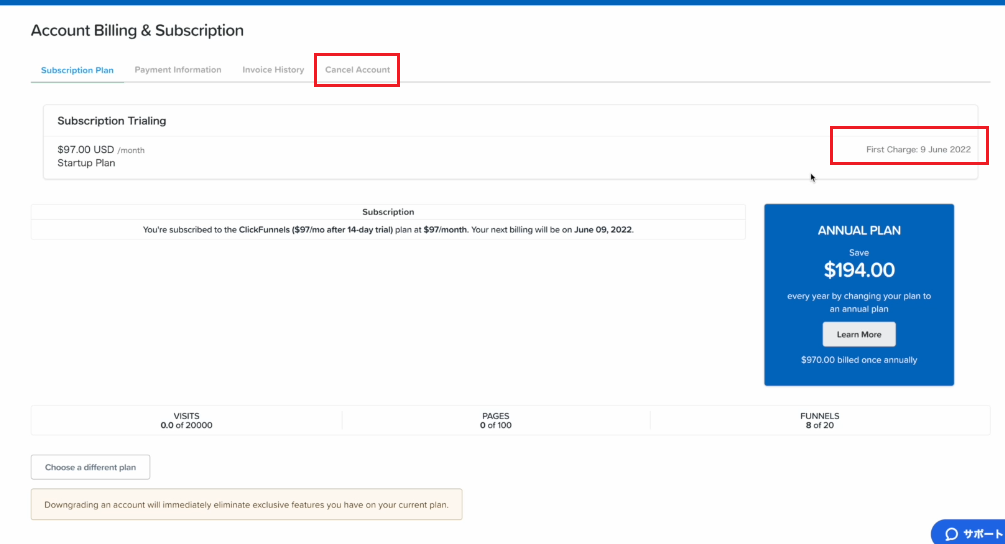Open the support chat widget

coord(969,532)
